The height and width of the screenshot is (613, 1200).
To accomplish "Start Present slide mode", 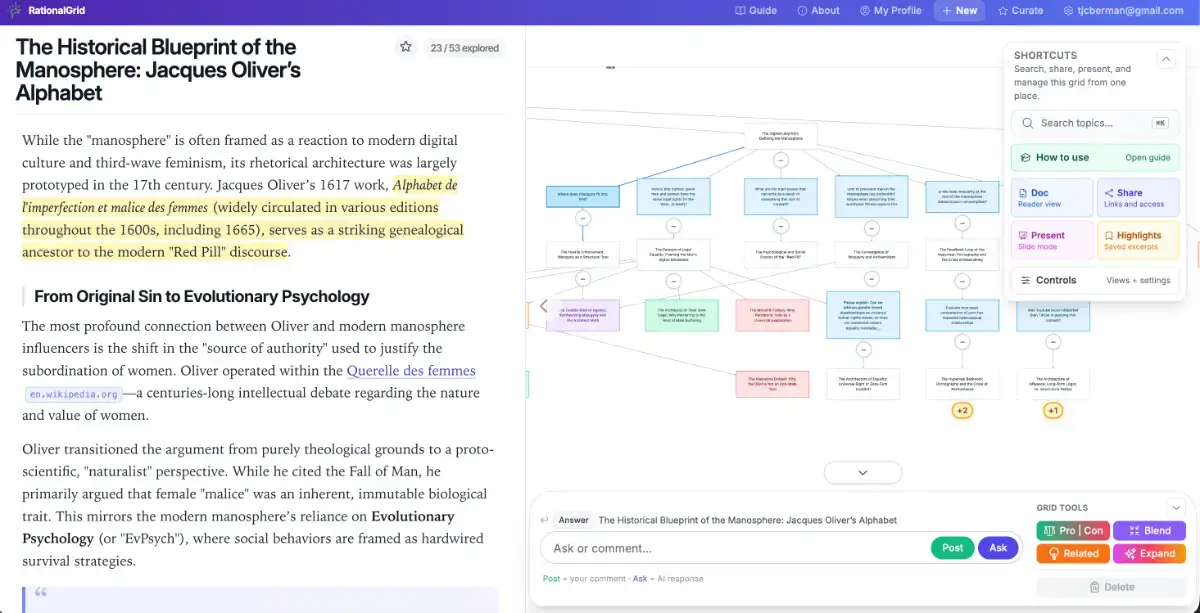I will [1052, 240].
